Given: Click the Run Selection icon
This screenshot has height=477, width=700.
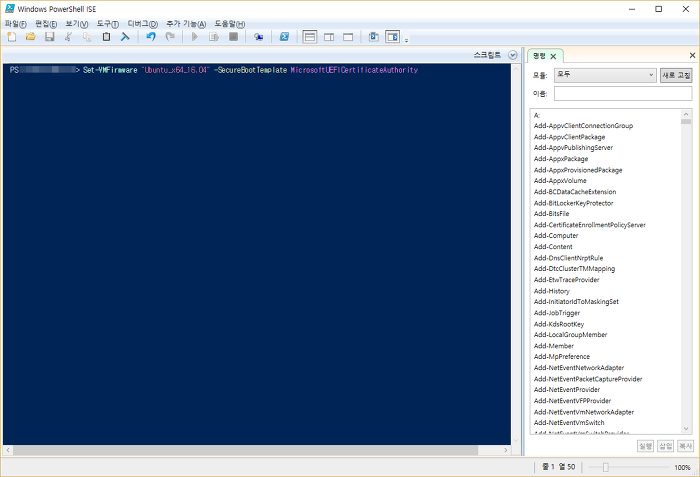Looking at the screenshot, I should pos(214,37).
